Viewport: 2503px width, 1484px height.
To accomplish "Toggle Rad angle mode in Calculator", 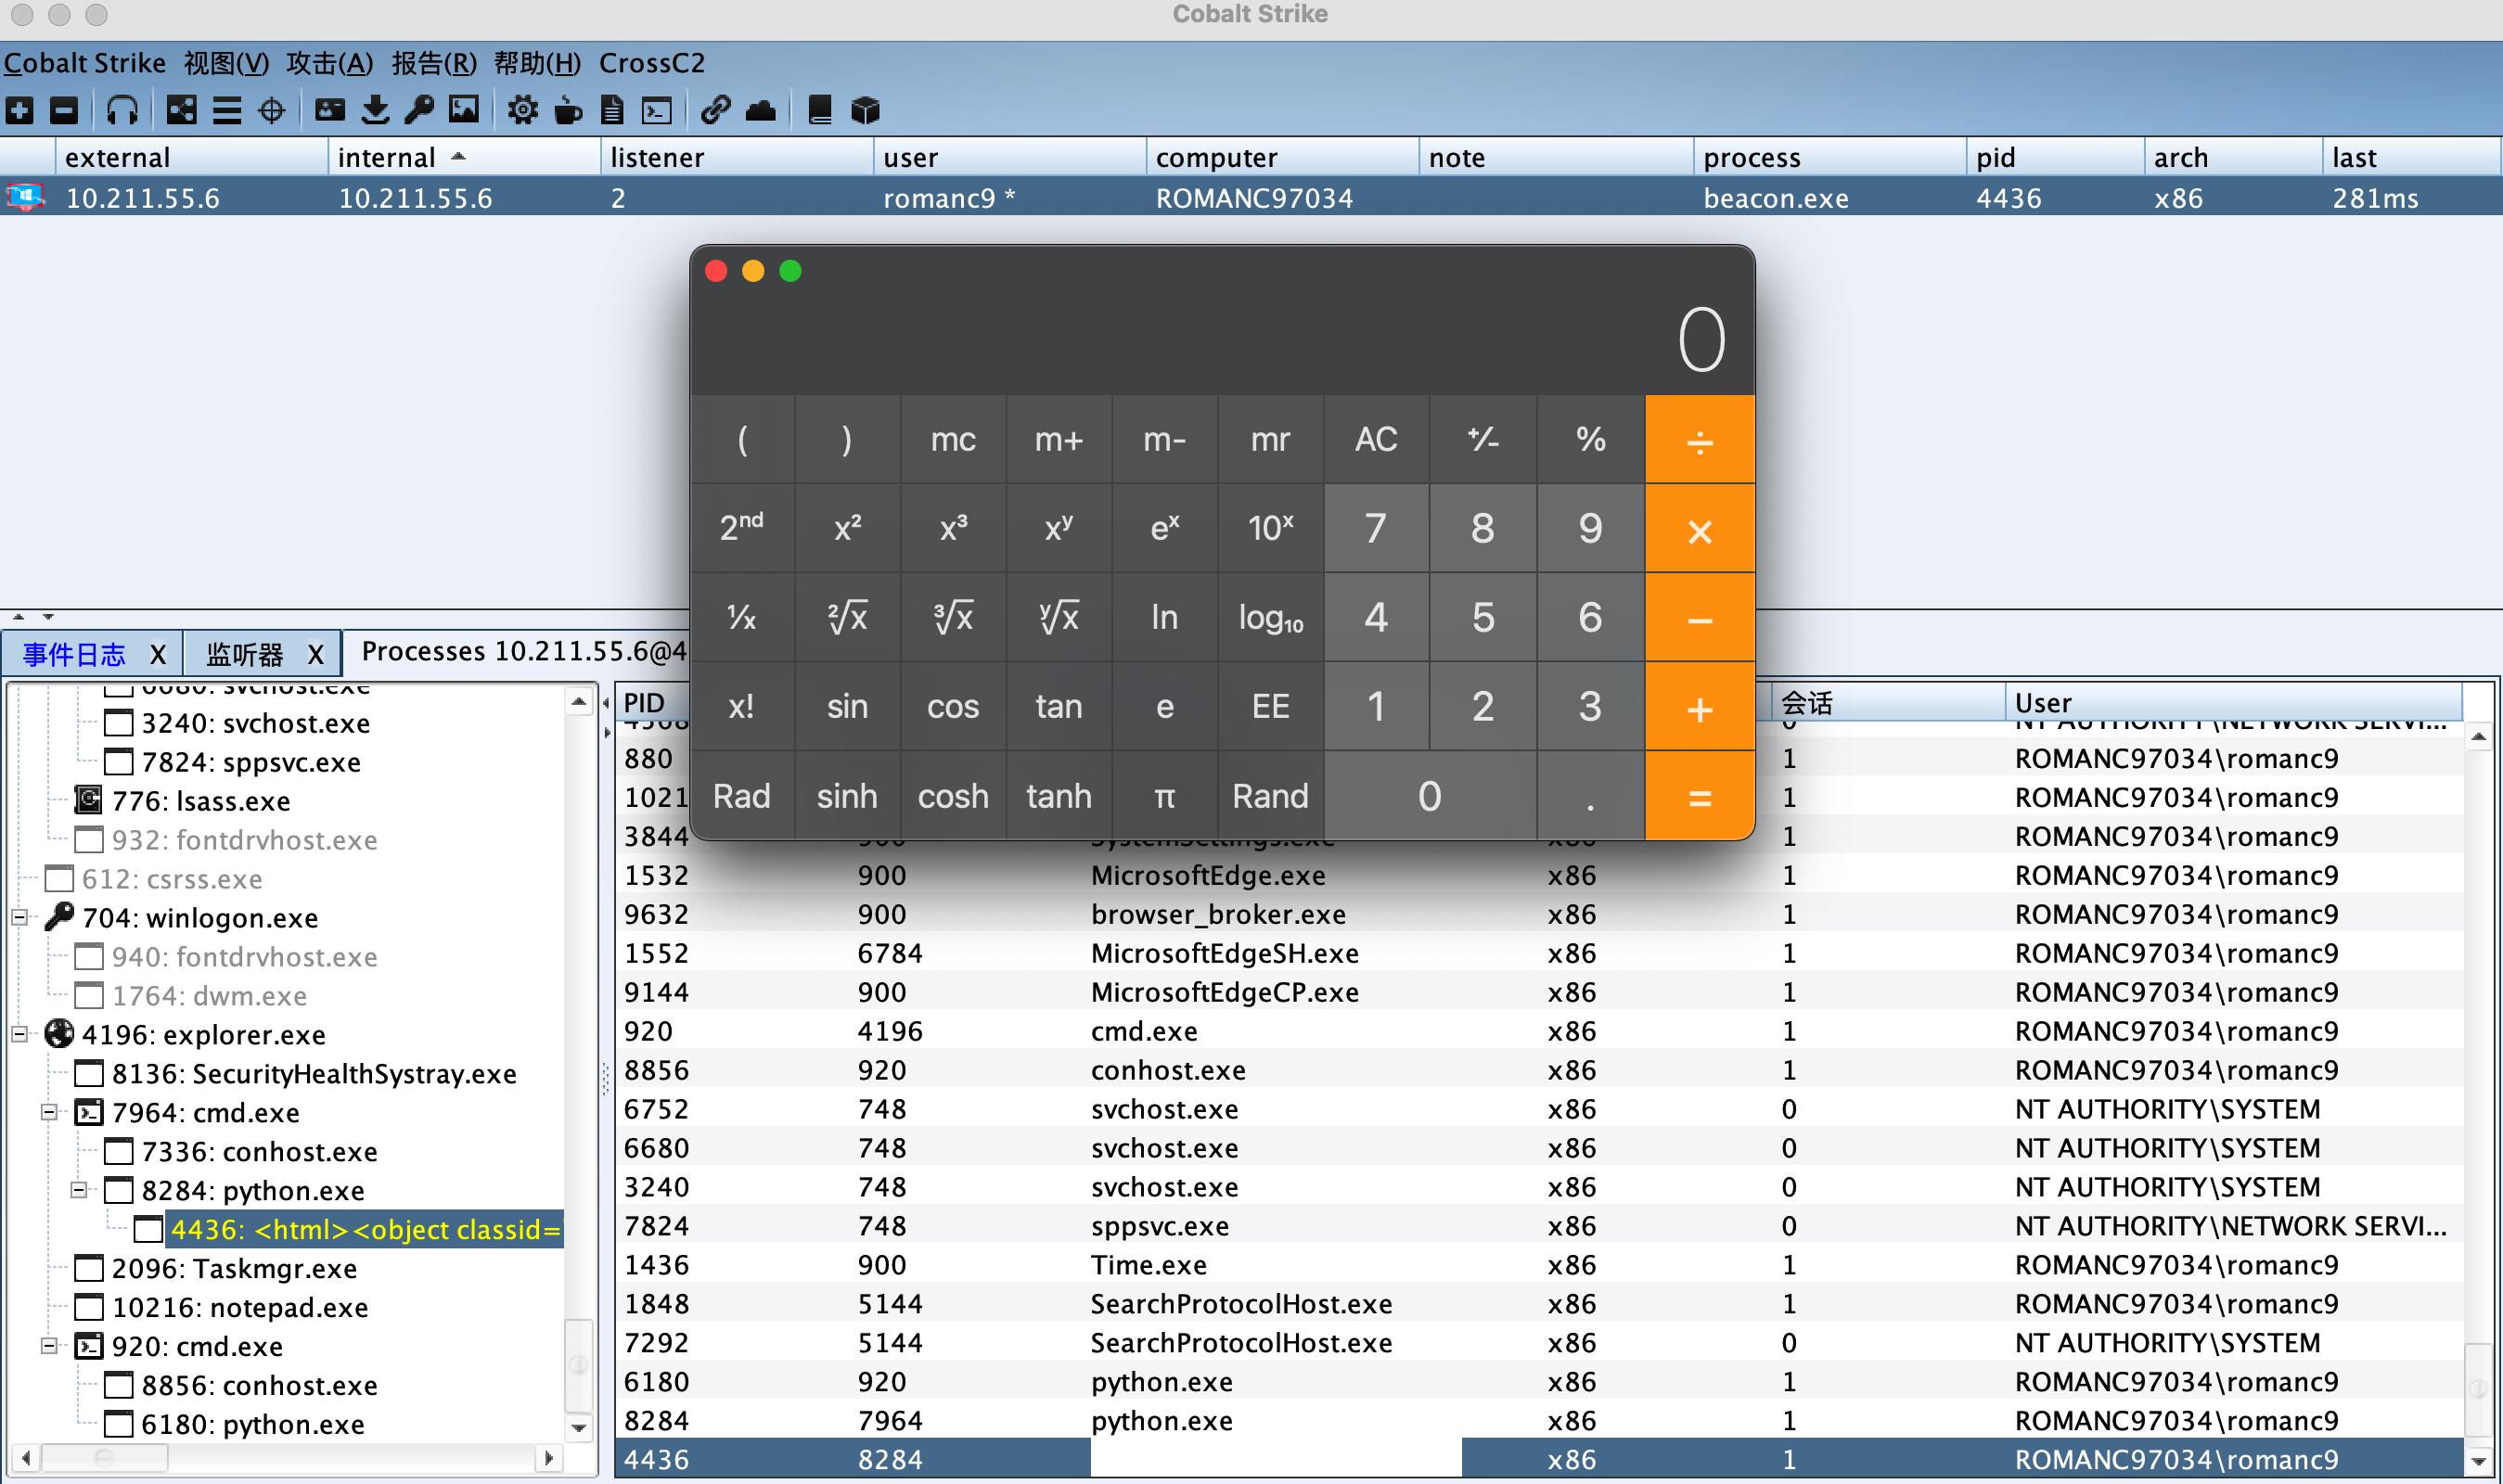I will click(x=741, y=796).
